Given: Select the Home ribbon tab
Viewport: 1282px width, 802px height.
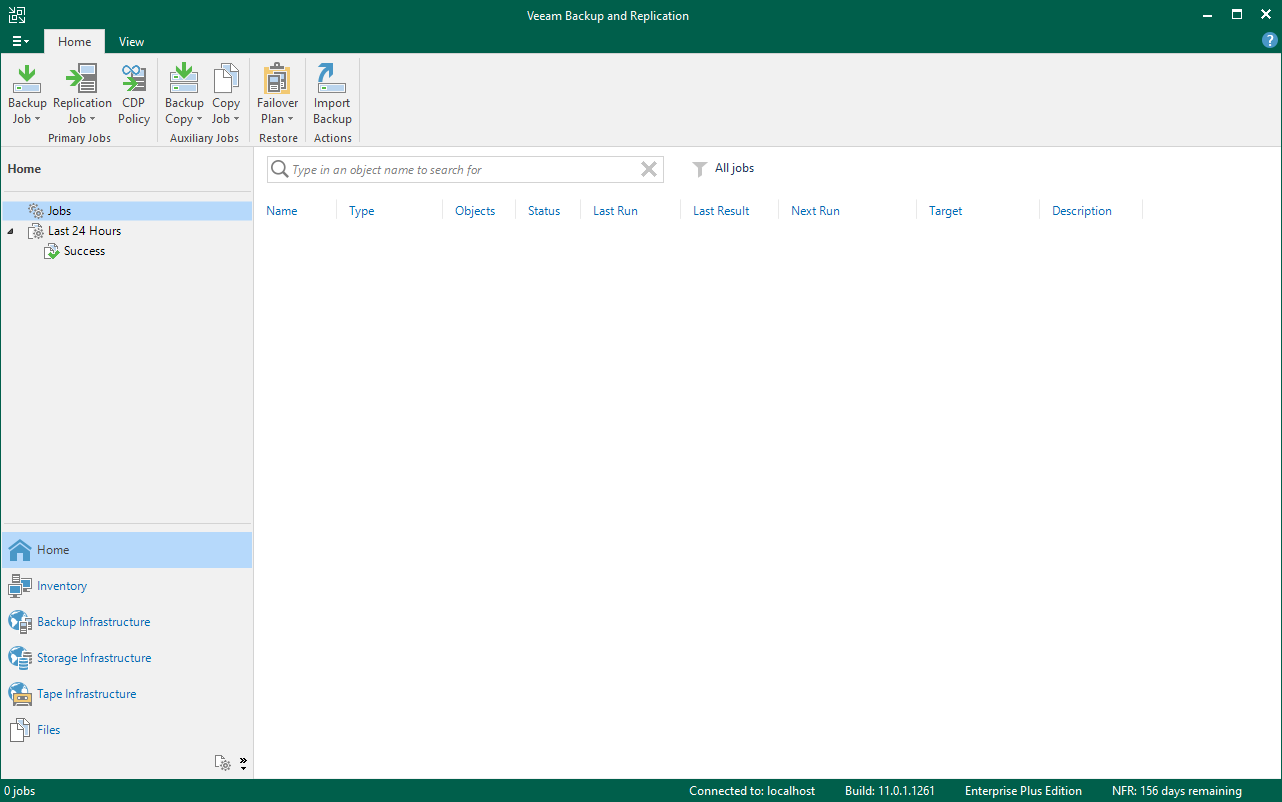Looking at the screenshot, I should tap(74, 42).
